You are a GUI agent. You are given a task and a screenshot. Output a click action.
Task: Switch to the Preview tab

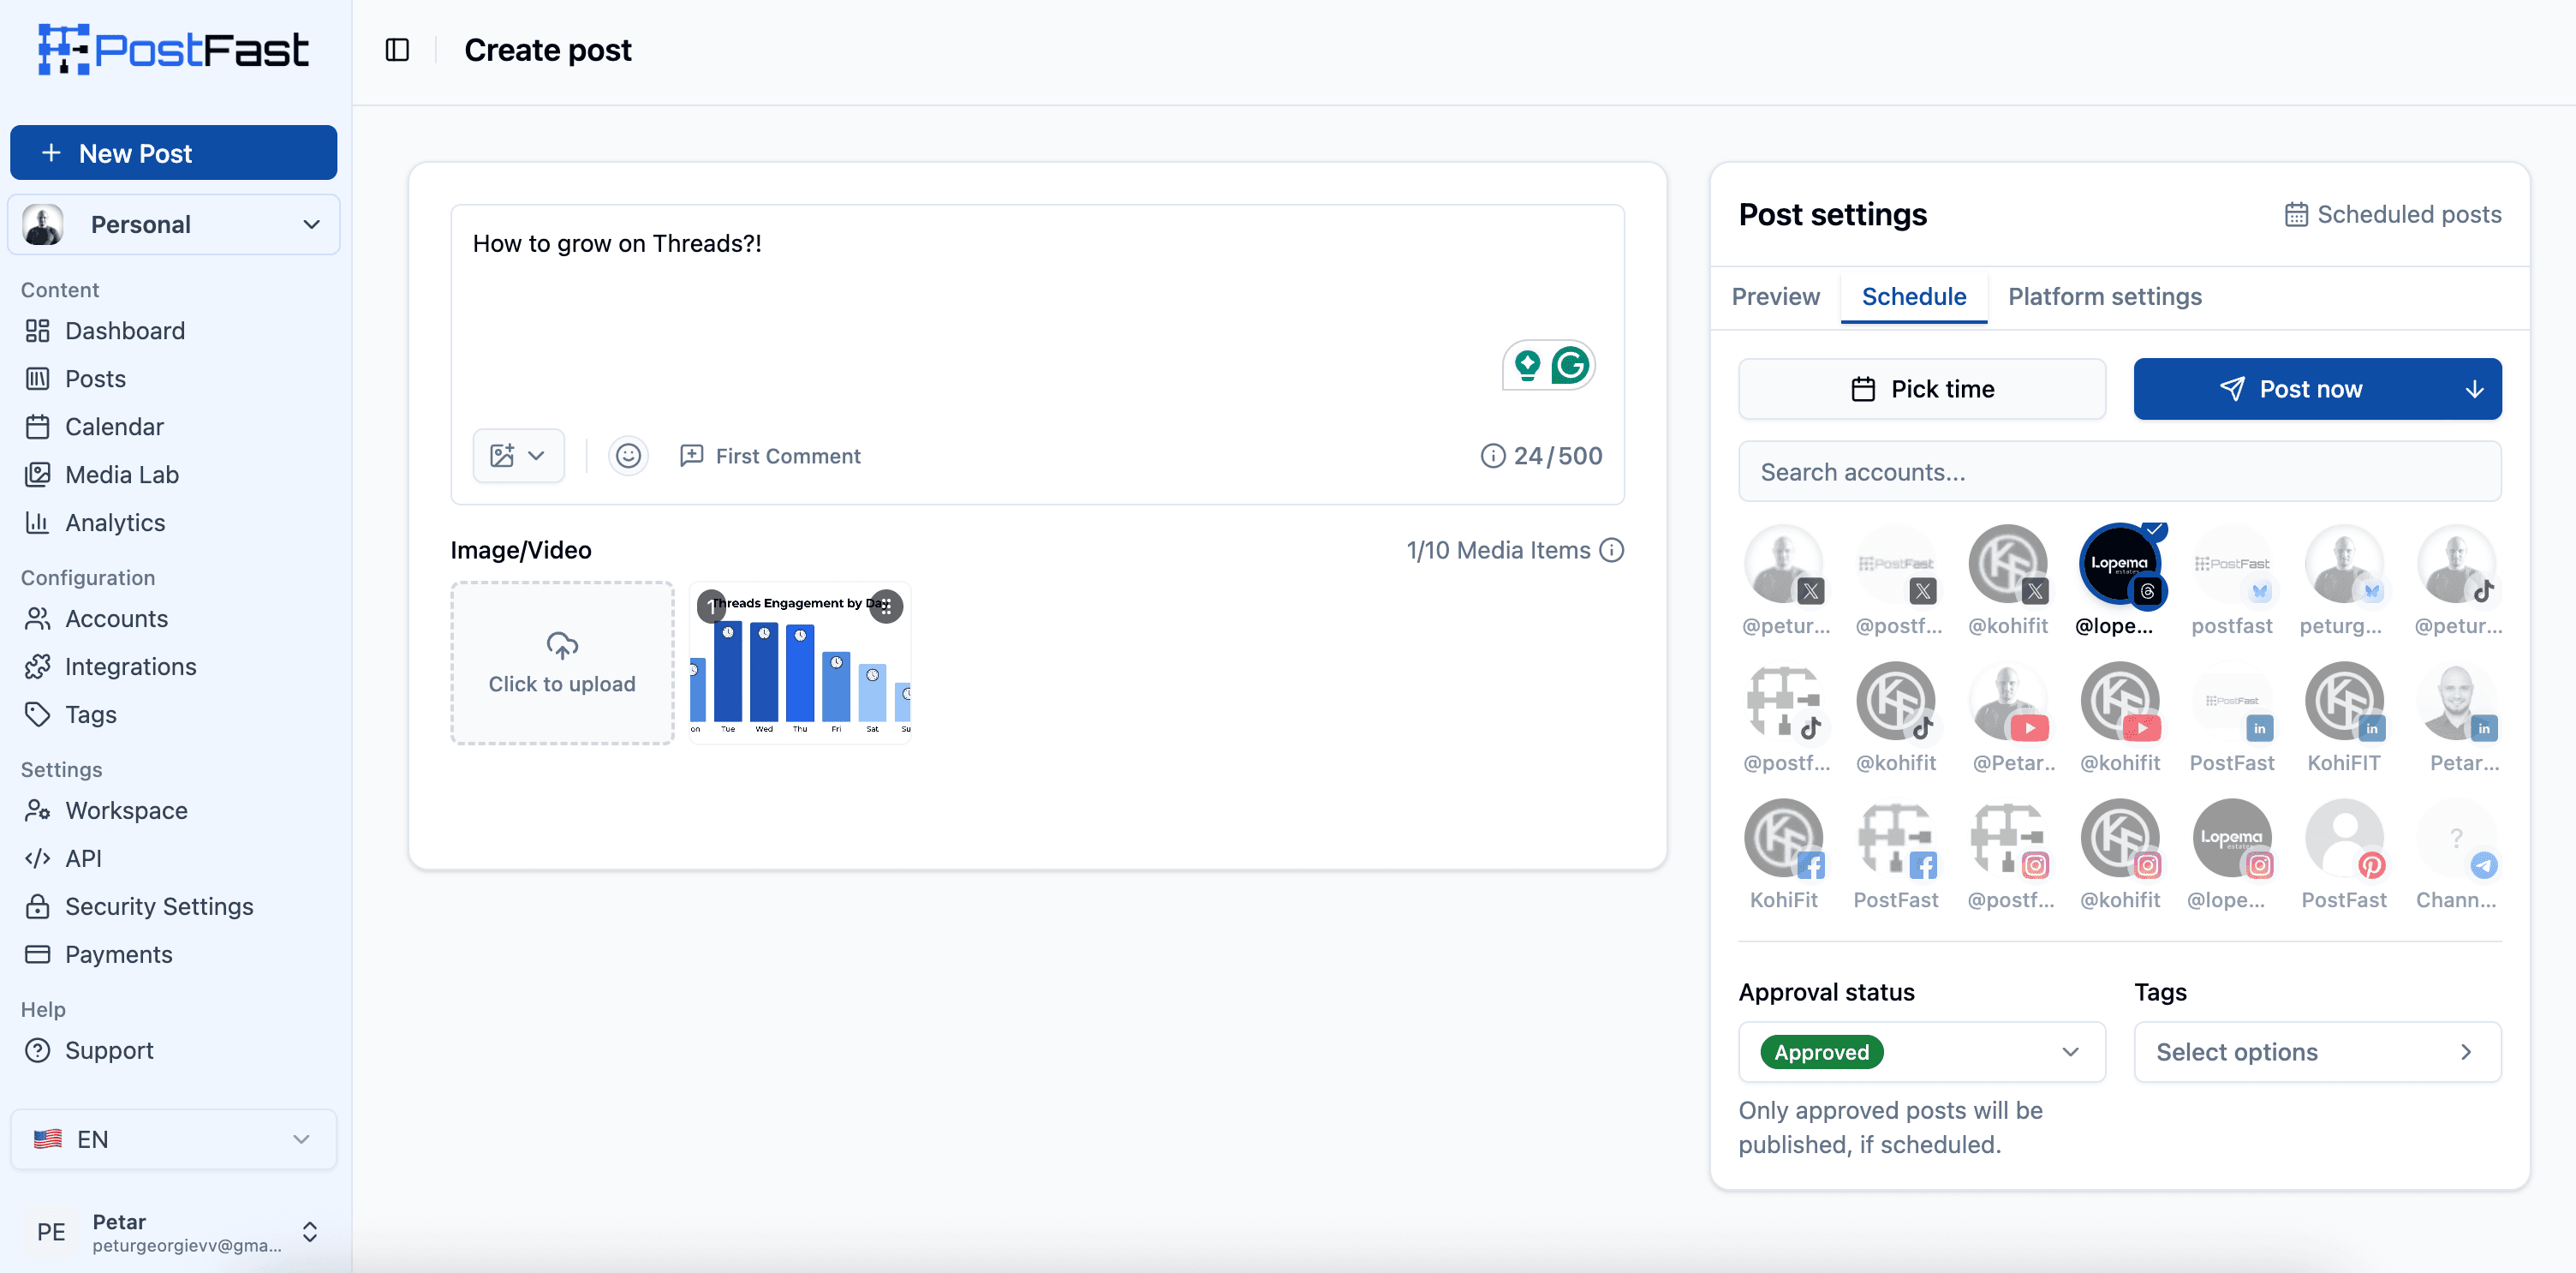click(1775, 296)
